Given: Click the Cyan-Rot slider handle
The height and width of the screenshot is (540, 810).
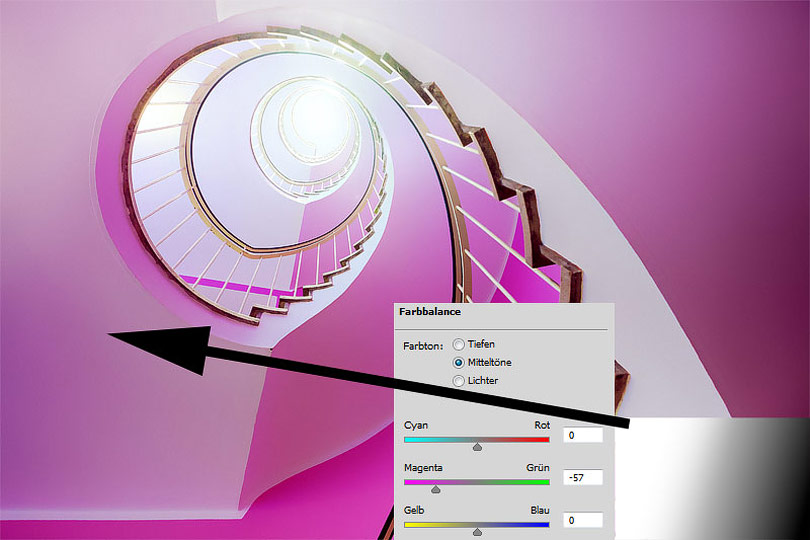Looking at the screenshot, I should coord(477,446).
